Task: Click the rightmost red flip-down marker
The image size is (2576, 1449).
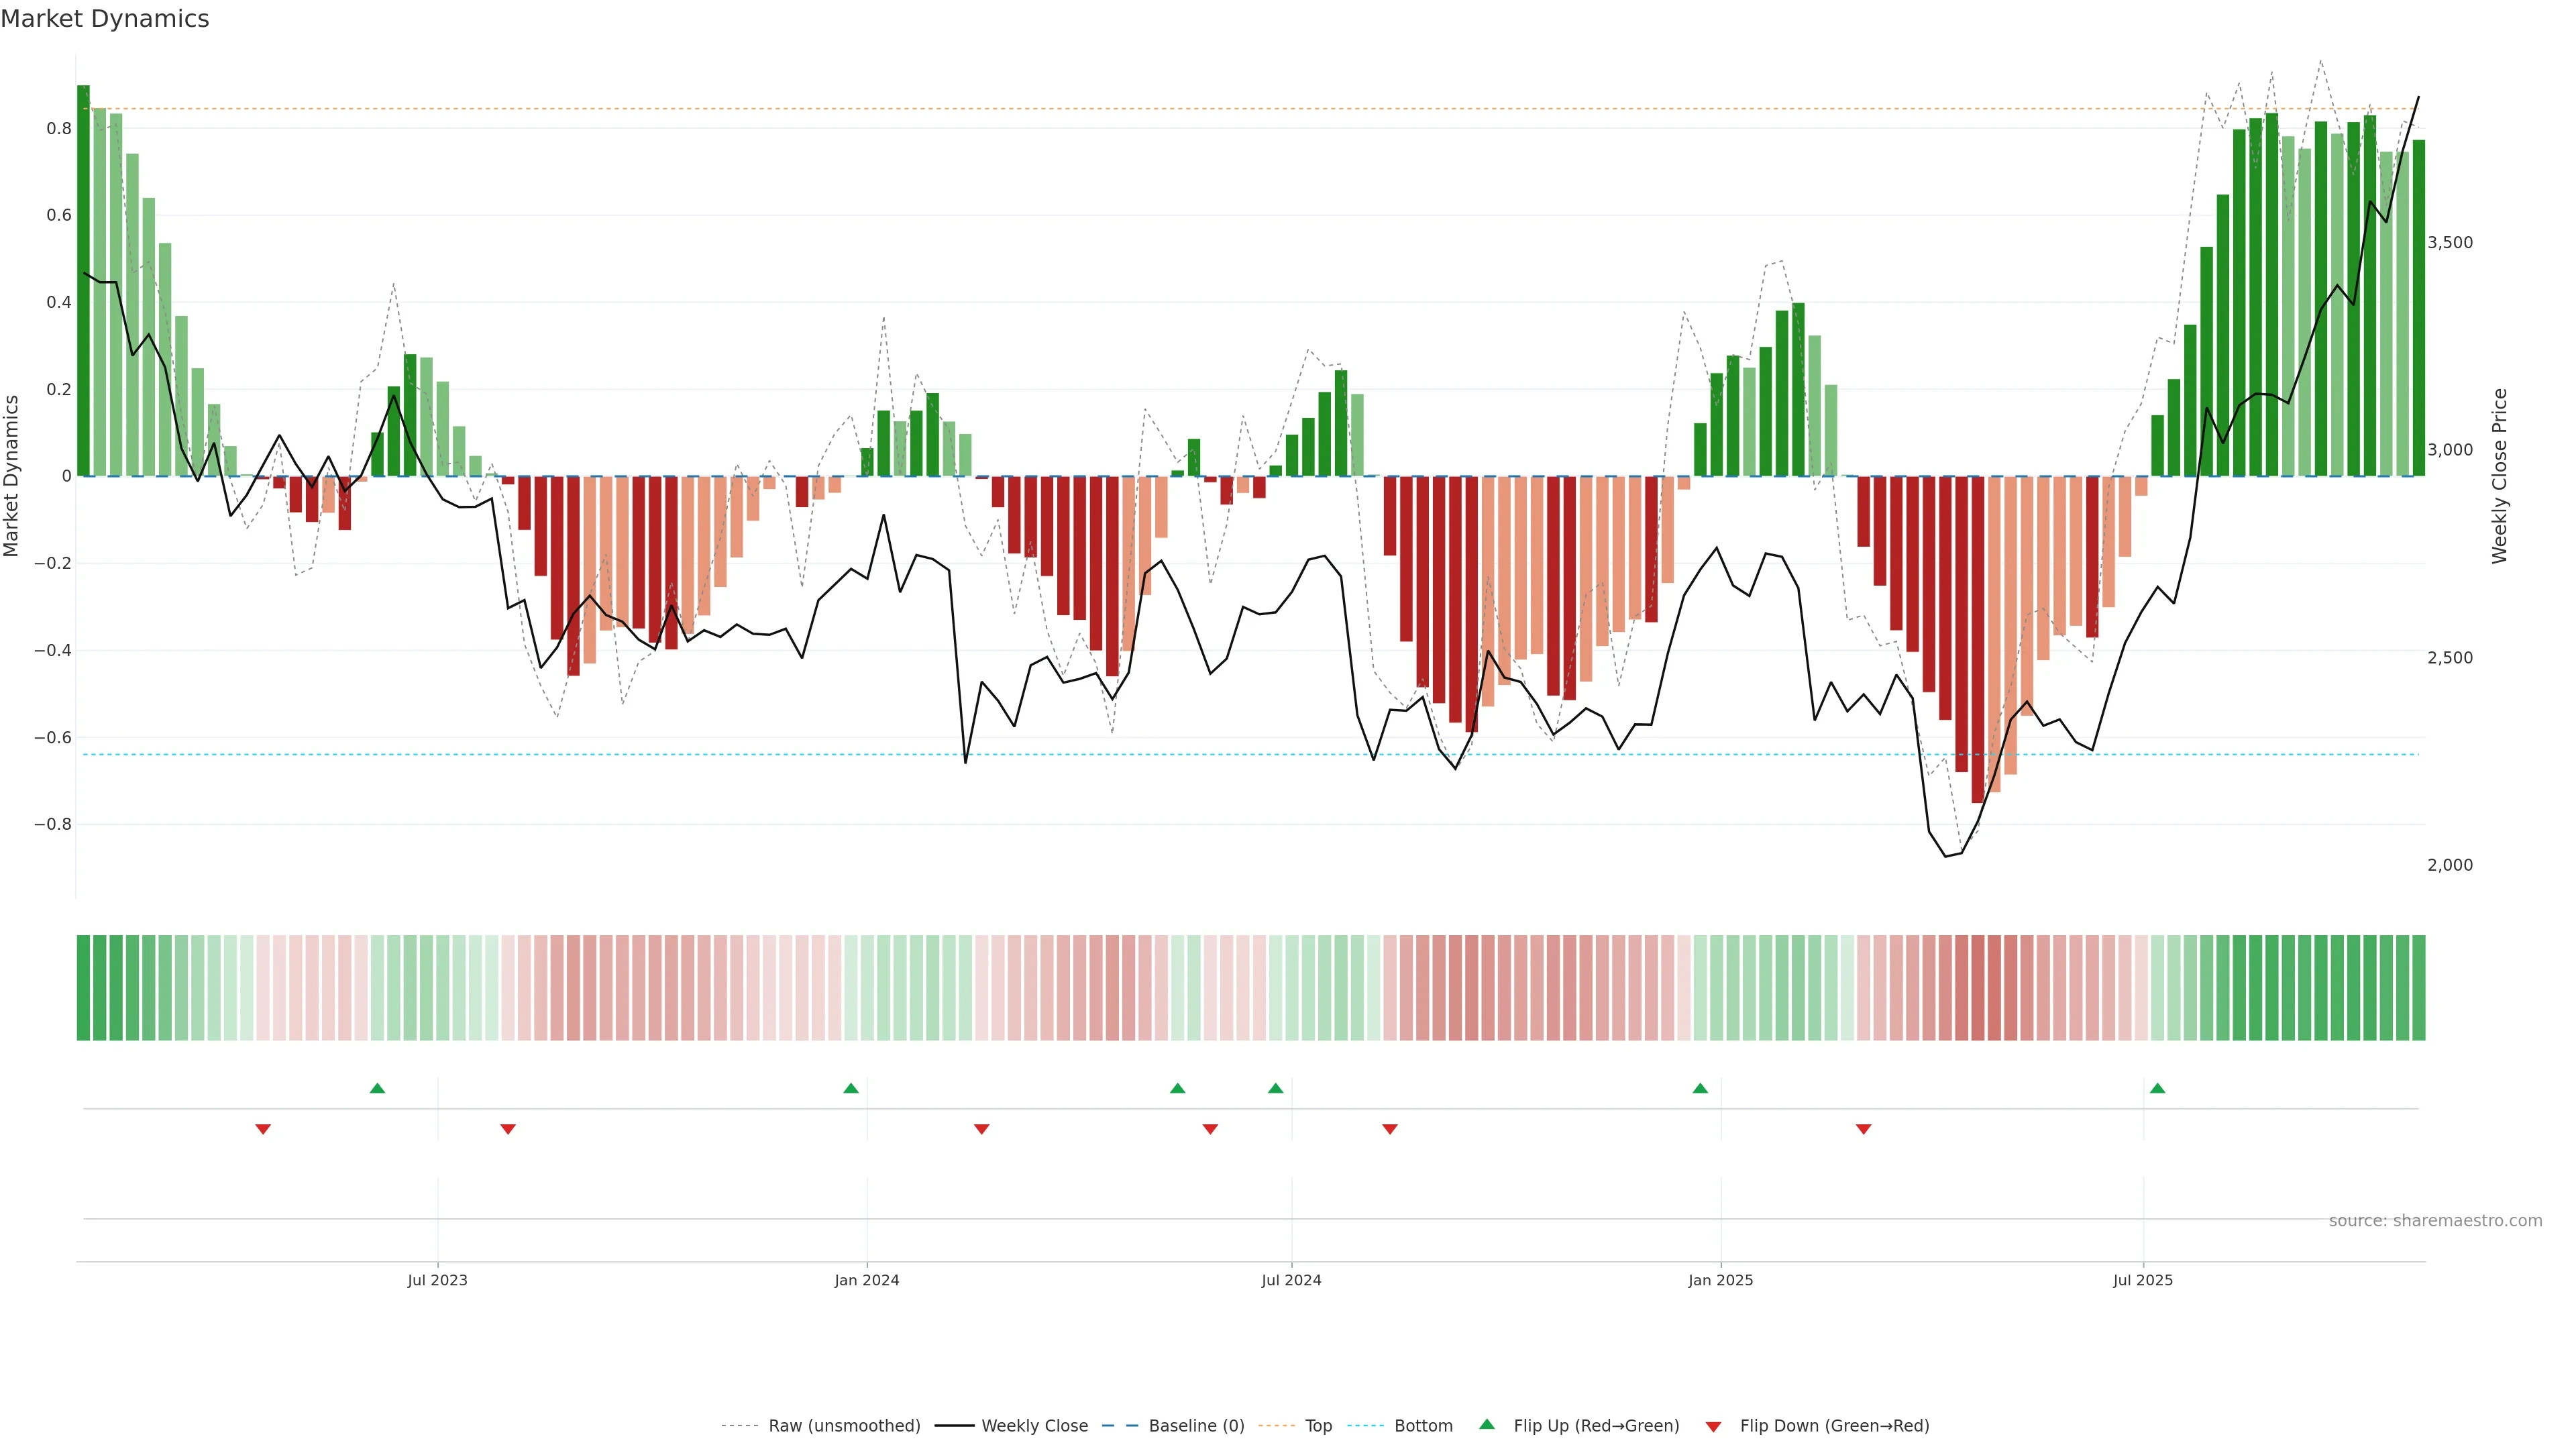Action: click(1863, 1129)
